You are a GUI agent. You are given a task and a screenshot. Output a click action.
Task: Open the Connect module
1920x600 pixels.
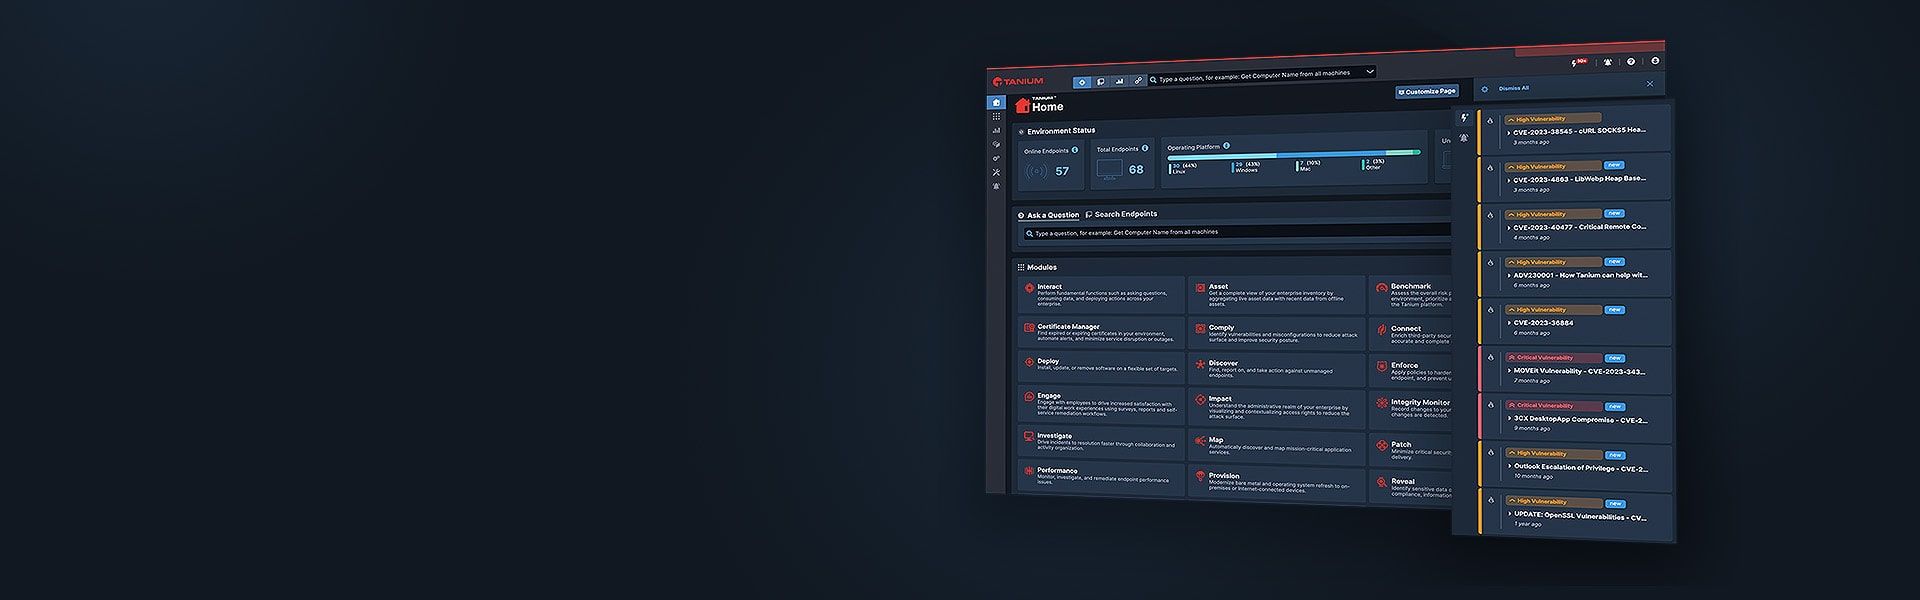tap(1411, 334)
